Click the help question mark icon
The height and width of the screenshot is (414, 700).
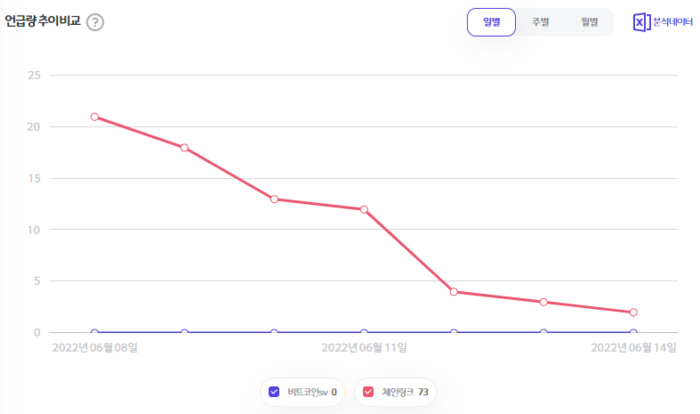95,22
